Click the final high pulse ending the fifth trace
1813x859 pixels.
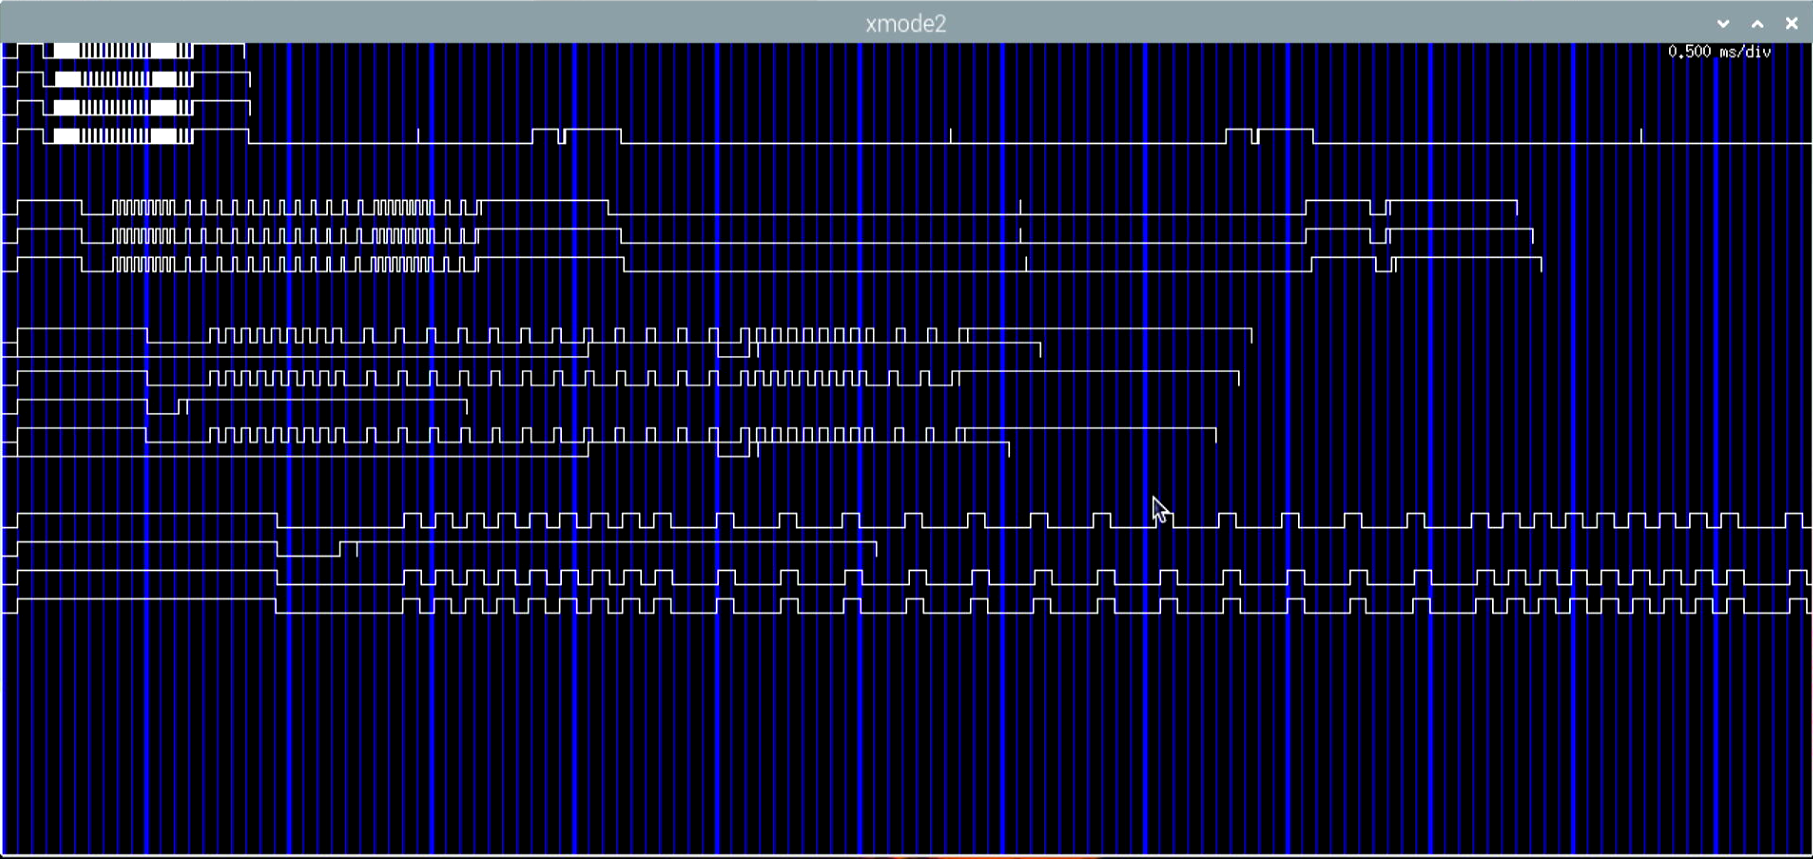click(1452, 202)
